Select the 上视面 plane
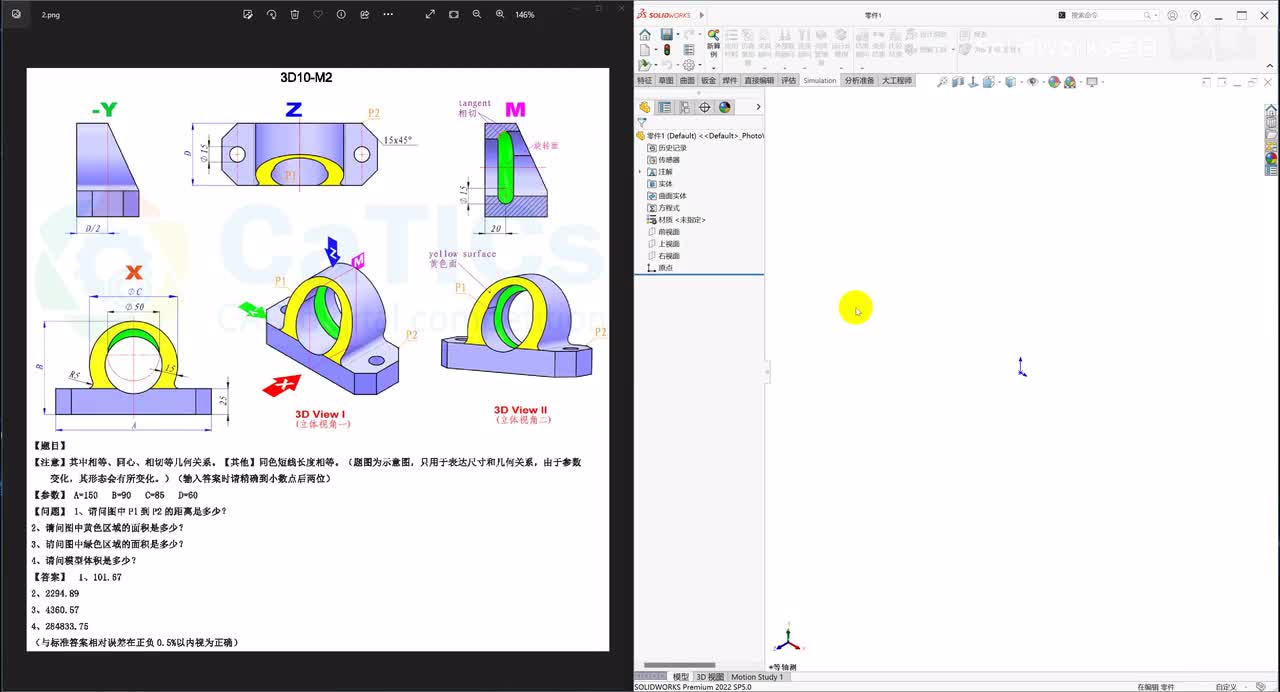This screenshot has width=1280, height=692. pos(663,244)
